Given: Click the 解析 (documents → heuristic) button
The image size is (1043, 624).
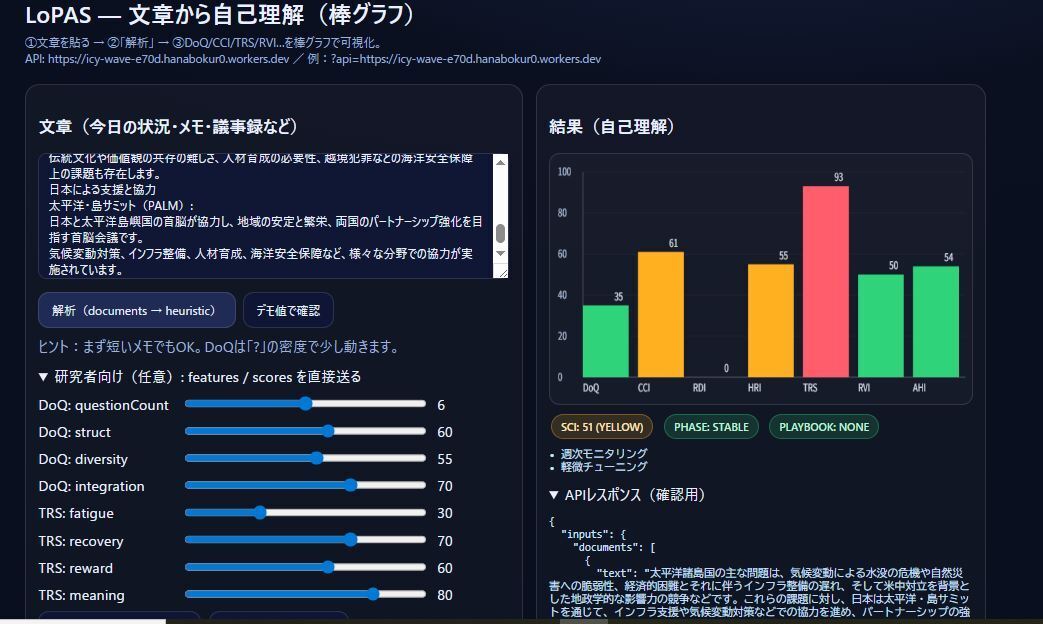Looking at the screenshot, I should 136,311.
